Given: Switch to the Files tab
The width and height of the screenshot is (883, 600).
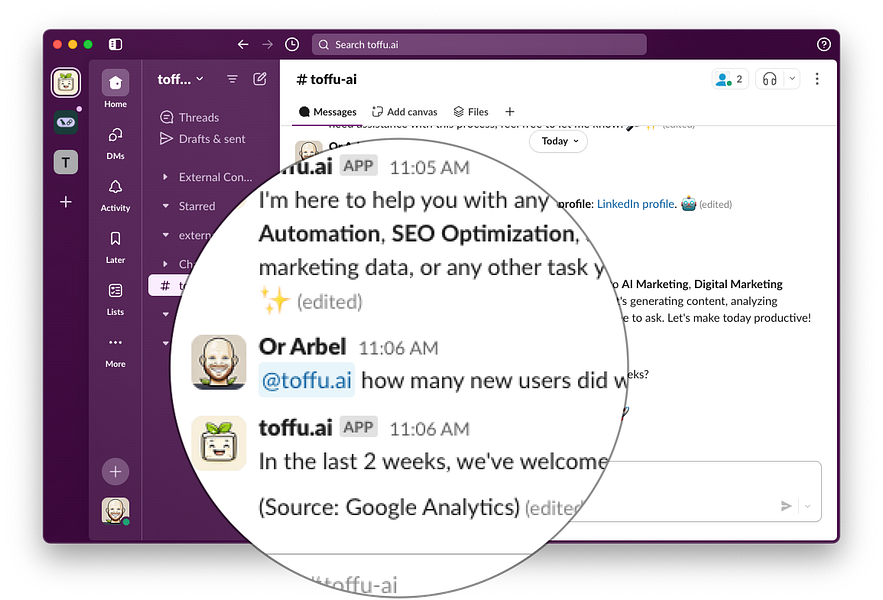Looking at the screenshot, I should tap(471, 112).
